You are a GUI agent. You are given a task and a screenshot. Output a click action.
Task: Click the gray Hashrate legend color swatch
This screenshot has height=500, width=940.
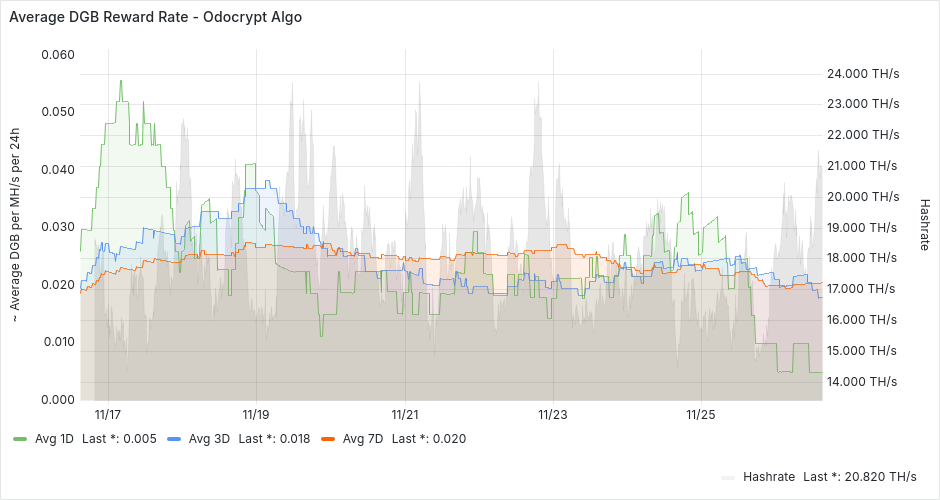point(727,478)
